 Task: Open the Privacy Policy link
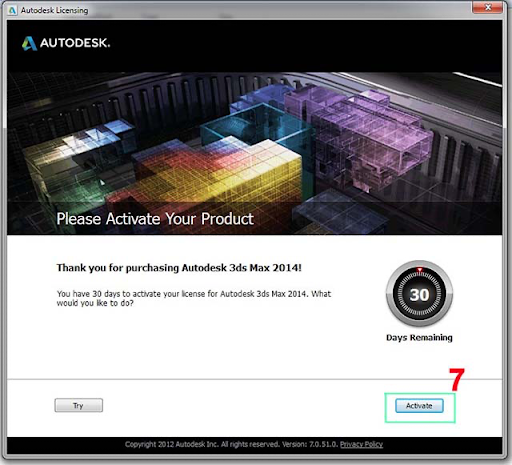361,444
